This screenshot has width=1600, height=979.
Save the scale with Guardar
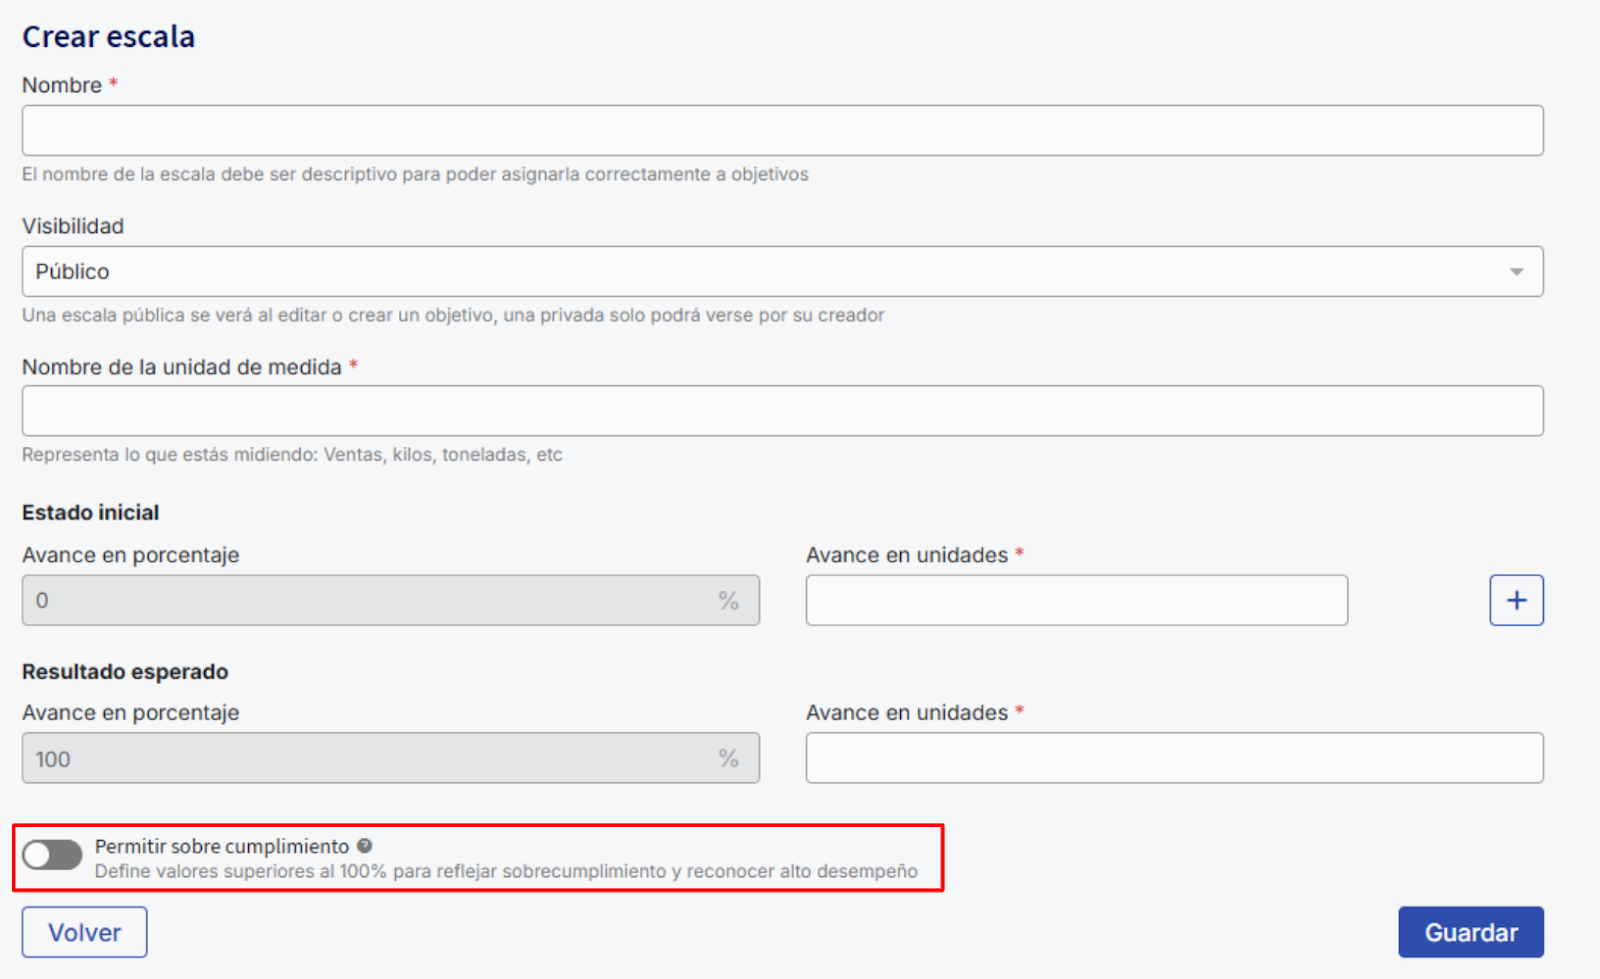pyautogui.click(x=1470, y=932)
